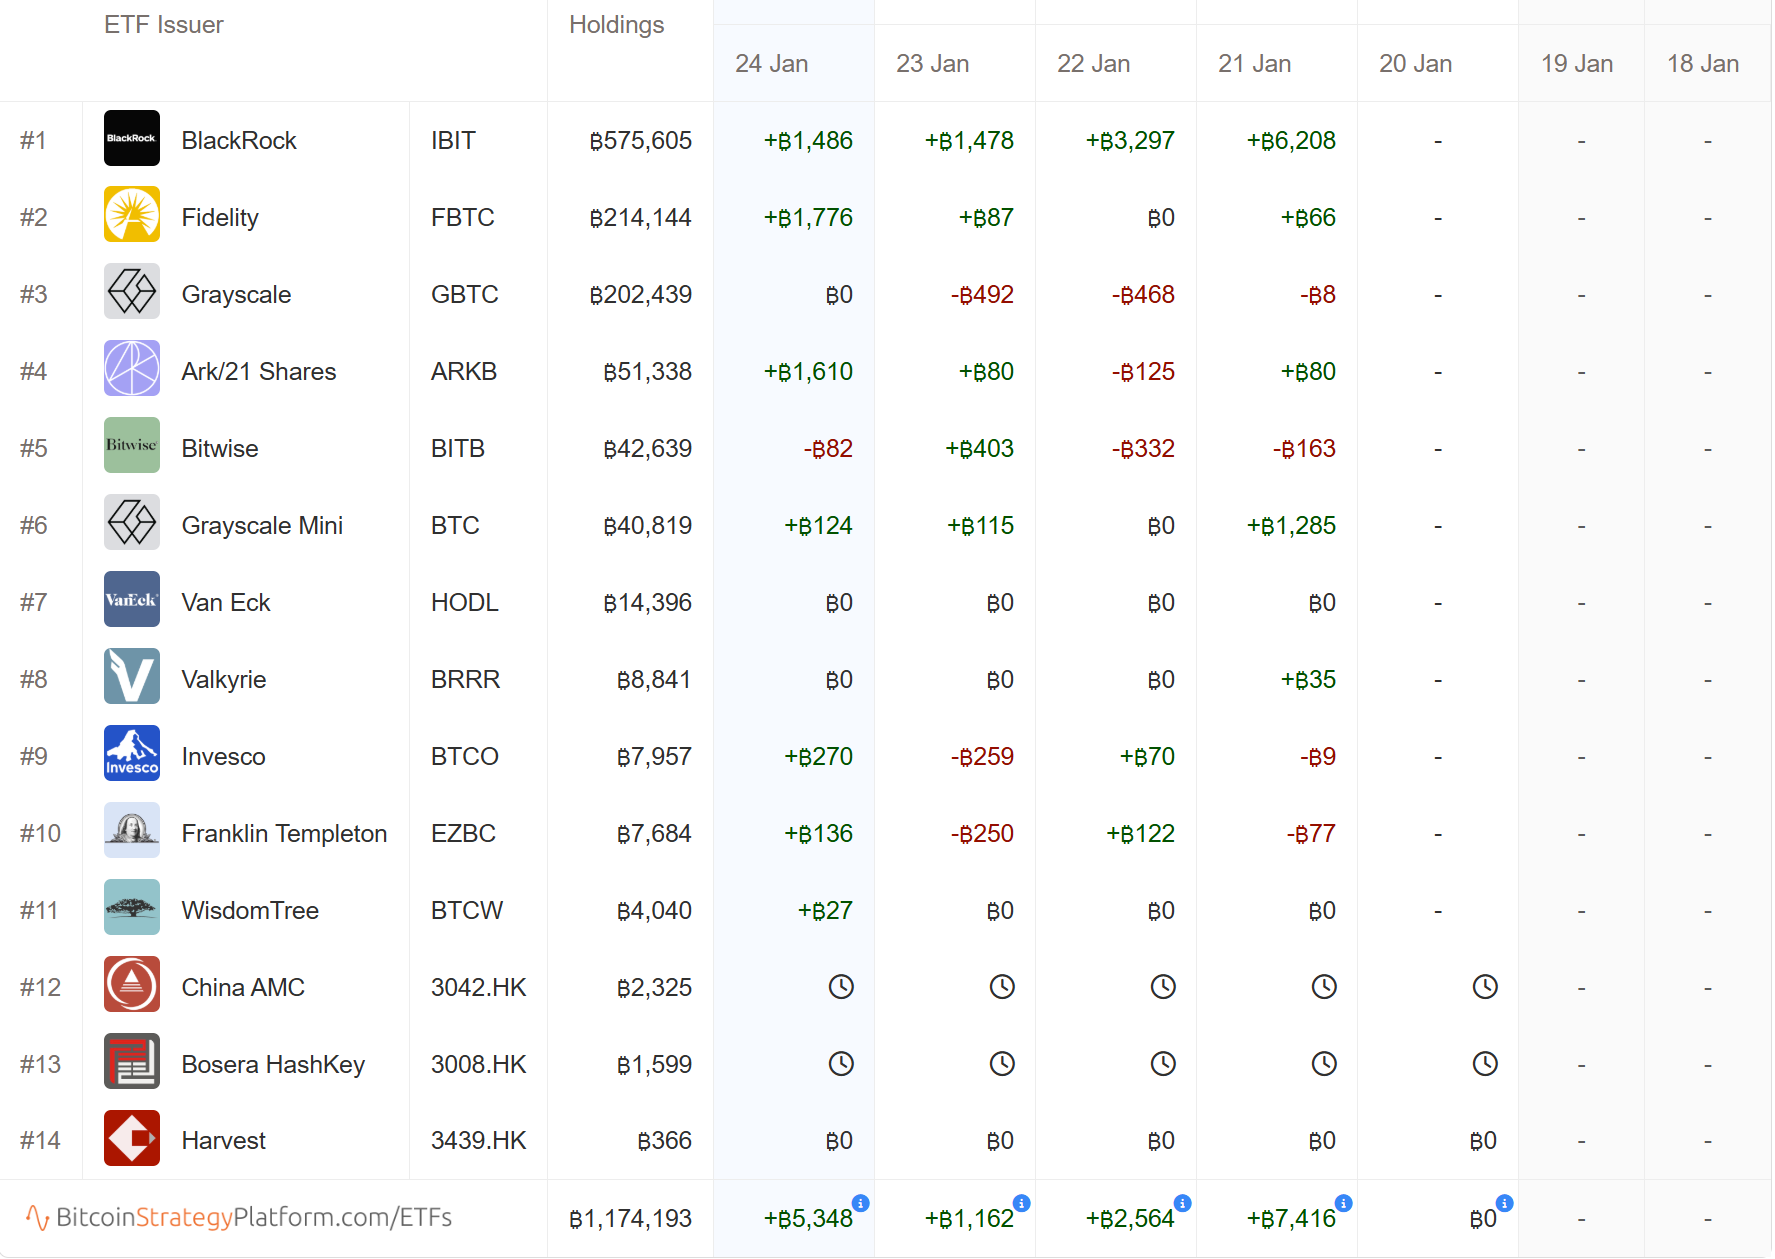This screenshot has width=1775, height=1259.
Task: Click the Harvest issuer name
Action: coord(224,1141)
